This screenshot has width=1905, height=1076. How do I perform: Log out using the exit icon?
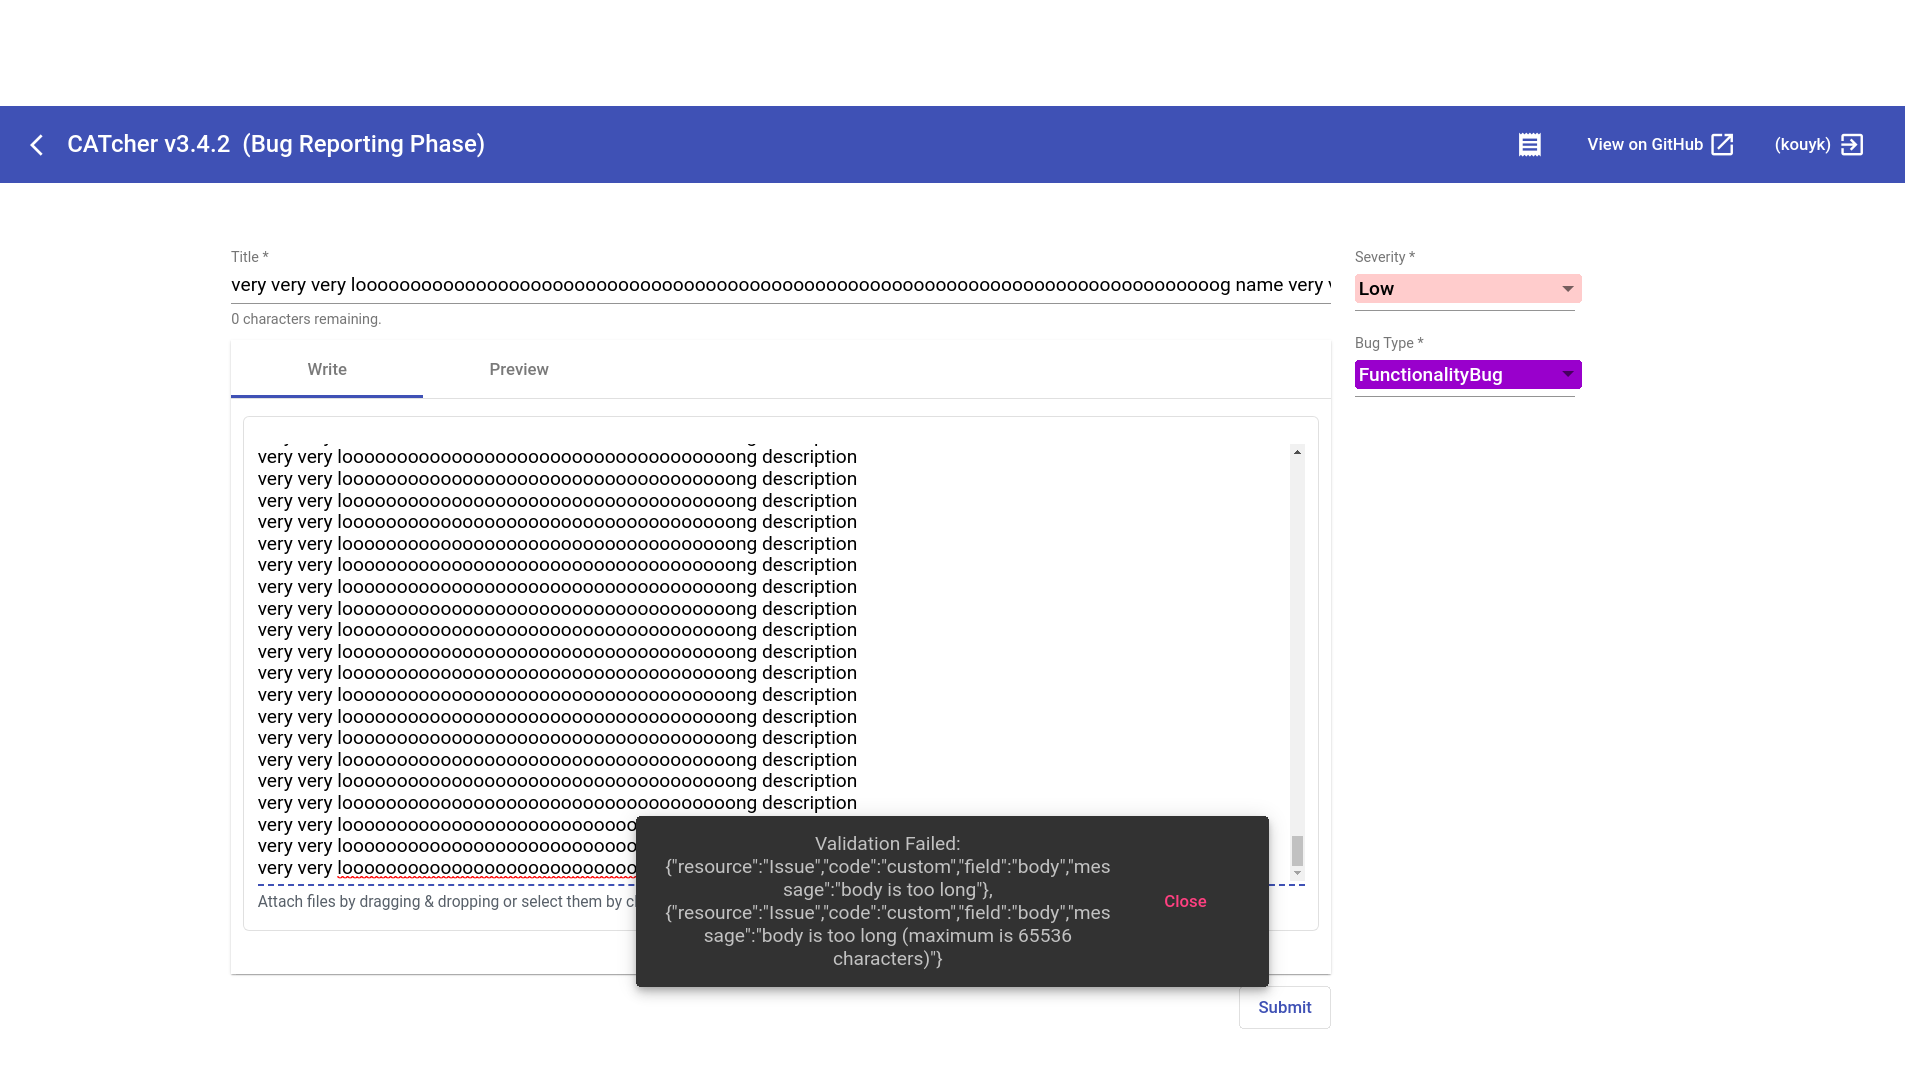pyautogui.click(x=1852, y=145)
